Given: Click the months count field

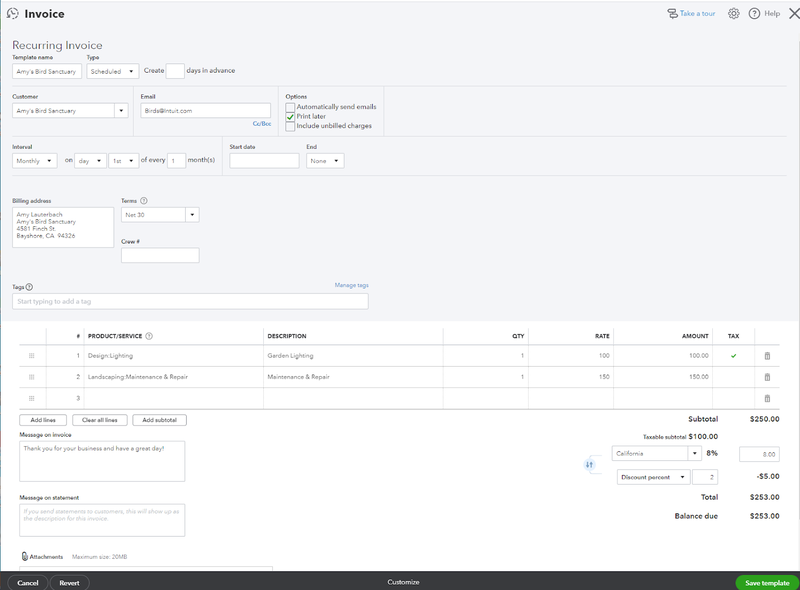Looking at the screenshot, I should pyautogui.click(x=177, y=161).
